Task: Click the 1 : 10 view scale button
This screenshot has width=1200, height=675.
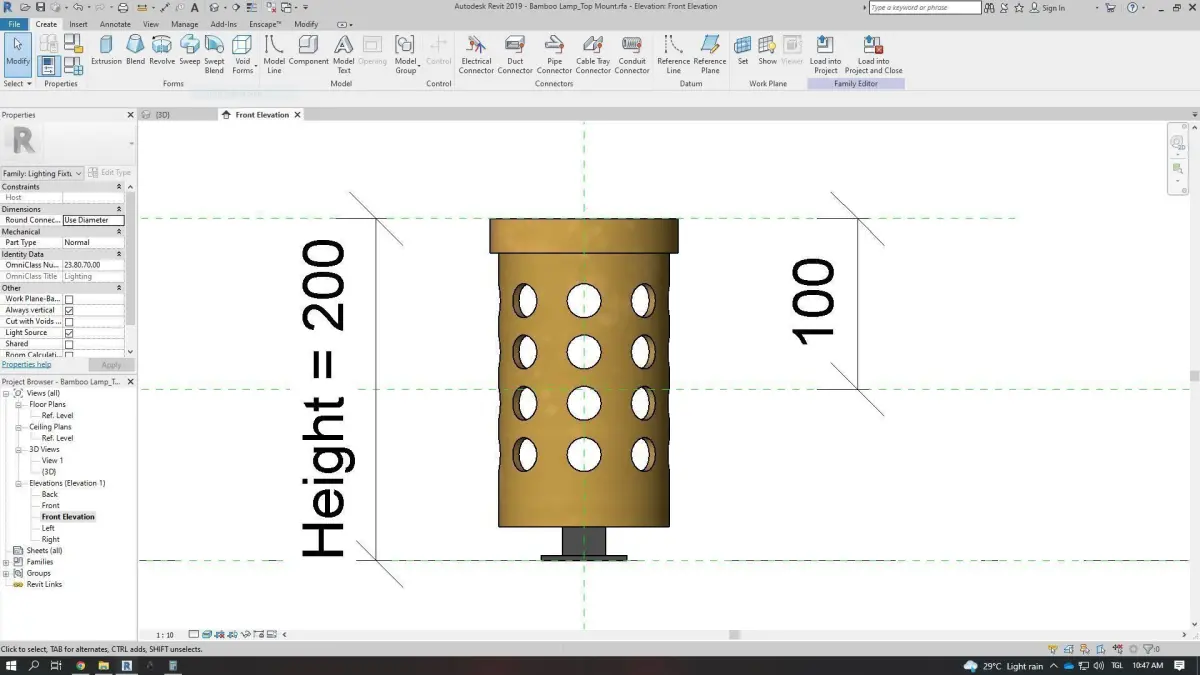Action: [165, 634]
